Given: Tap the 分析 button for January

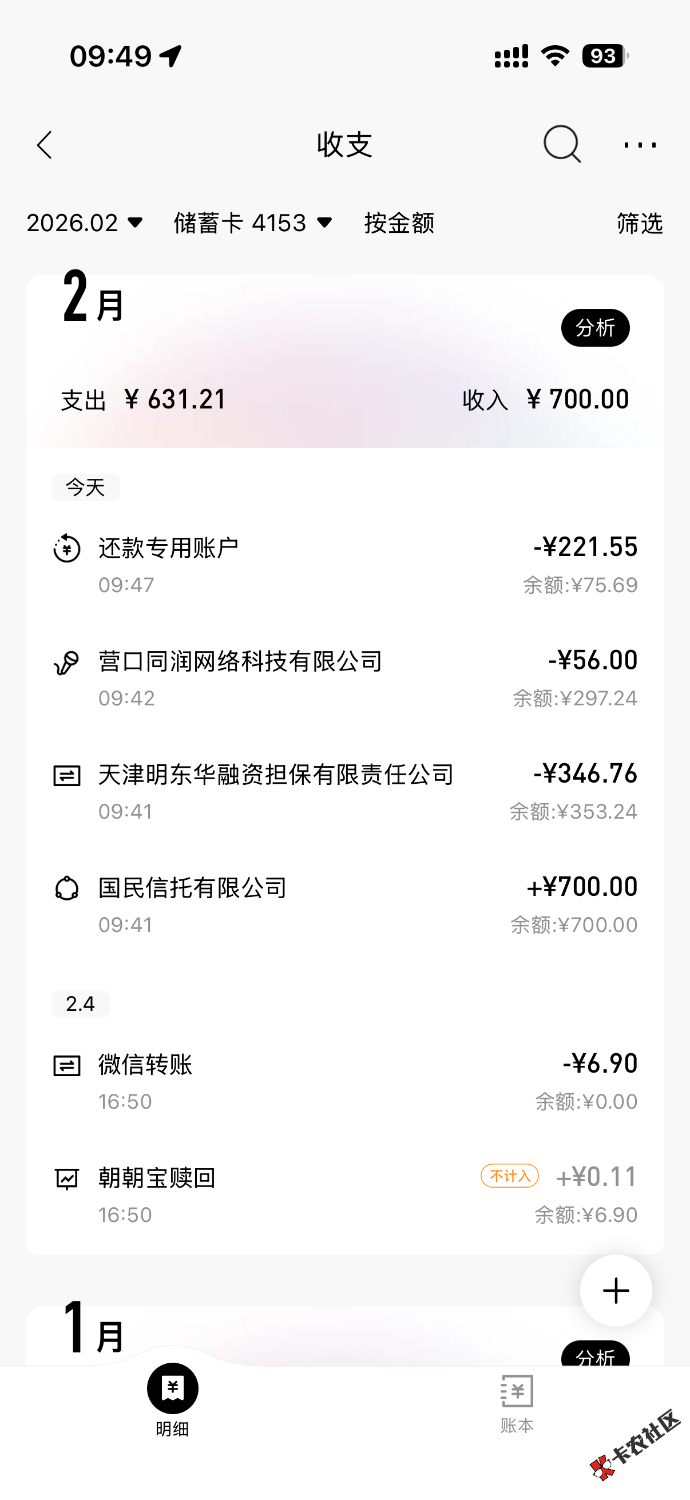Looking at the screenshot, I should click(x=595, y=1357).
